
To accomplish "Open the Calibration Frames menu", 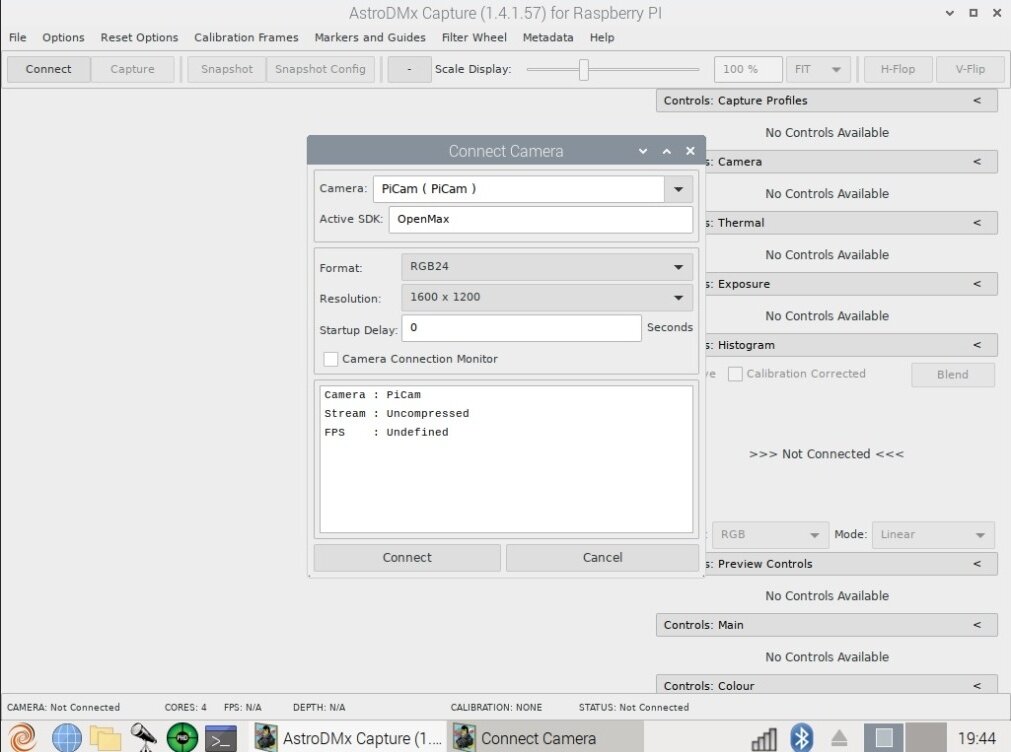I will (246, 37).
